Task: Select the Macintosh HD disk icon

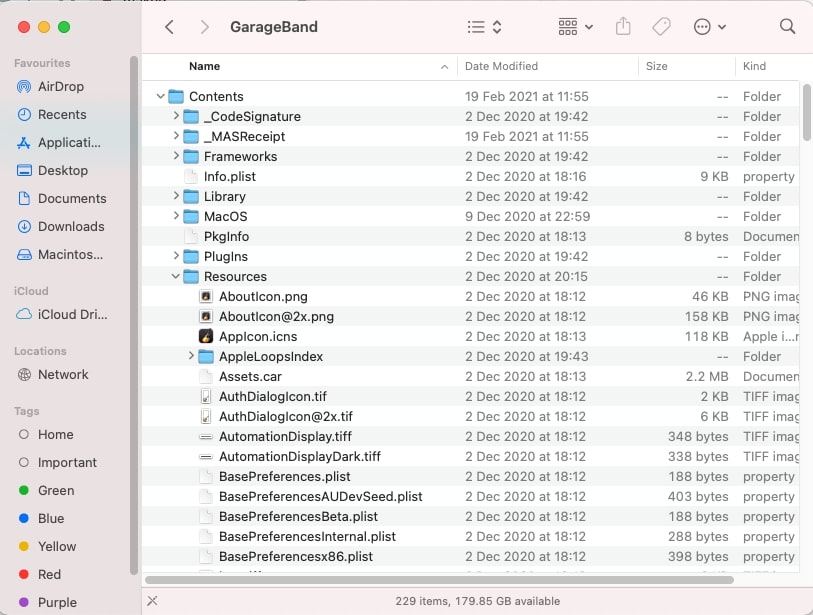Action: point(24,255)
